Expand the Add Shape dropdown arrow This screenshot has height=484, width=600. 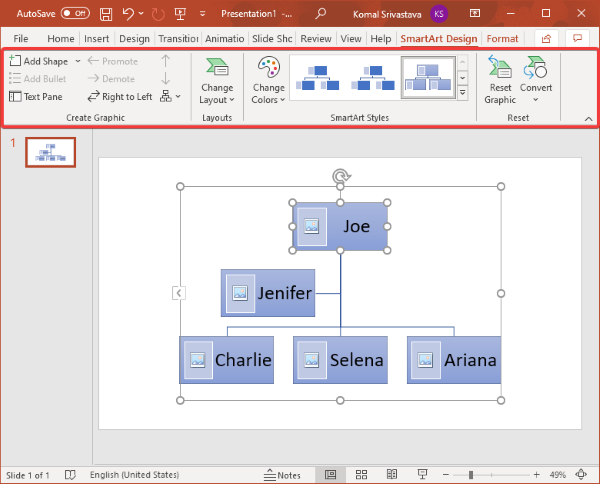click(x=77, y=61)
